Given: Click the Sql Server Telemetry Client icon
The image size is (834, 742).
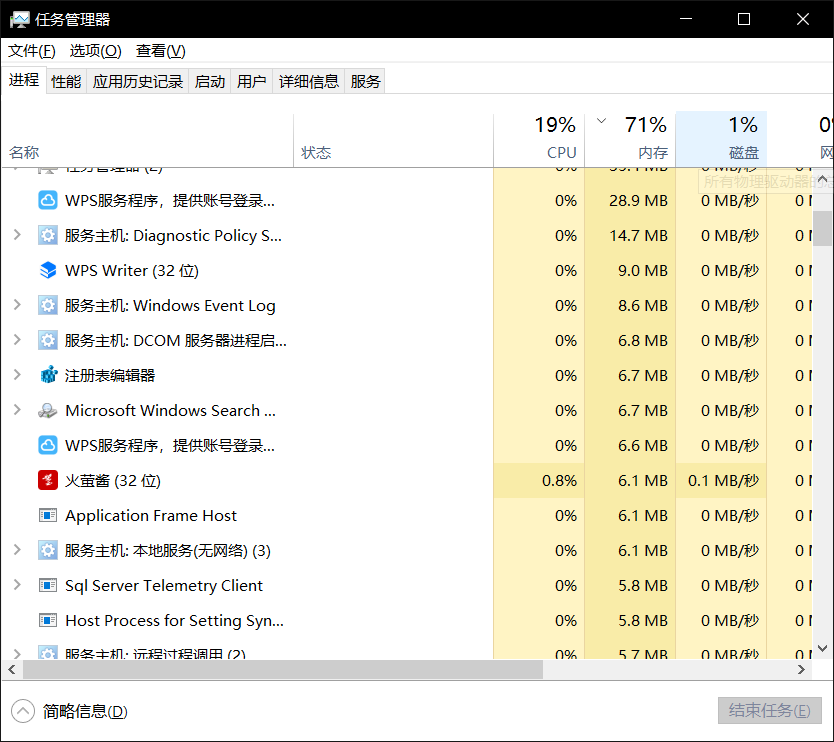Looking at the screenshot, I should click(48, 586).
